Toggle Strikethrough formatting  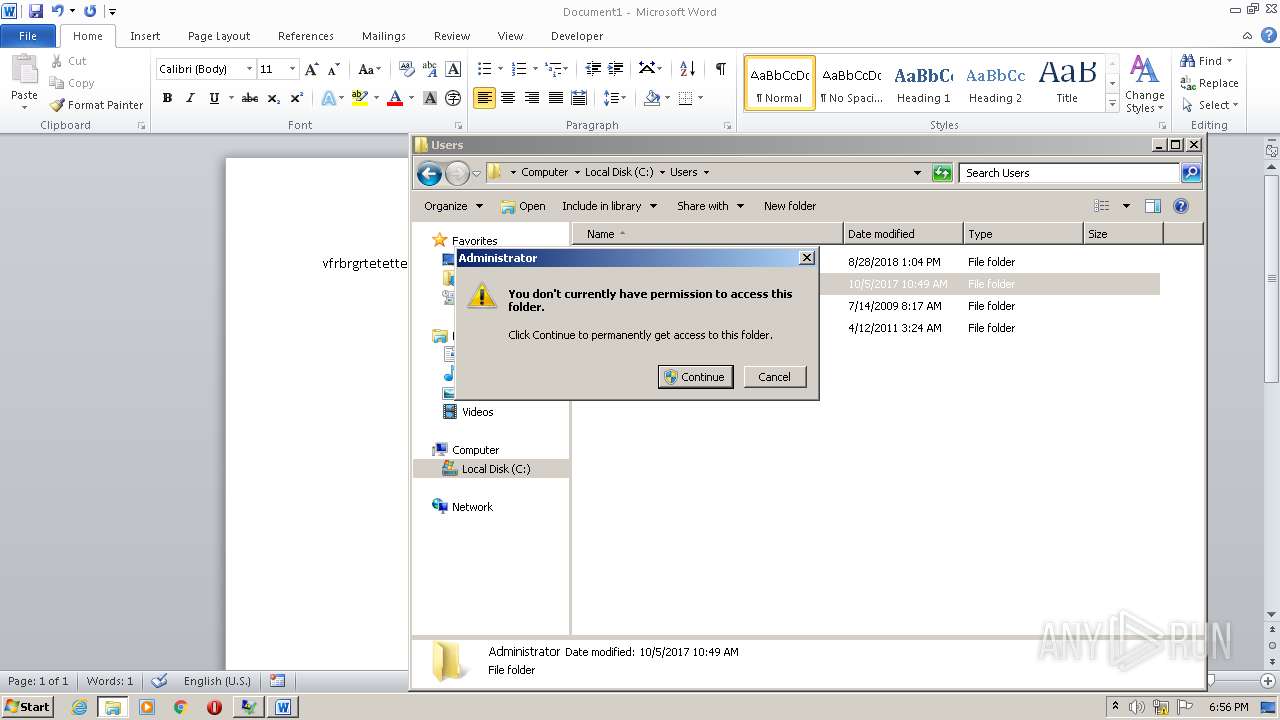(250, 98)
